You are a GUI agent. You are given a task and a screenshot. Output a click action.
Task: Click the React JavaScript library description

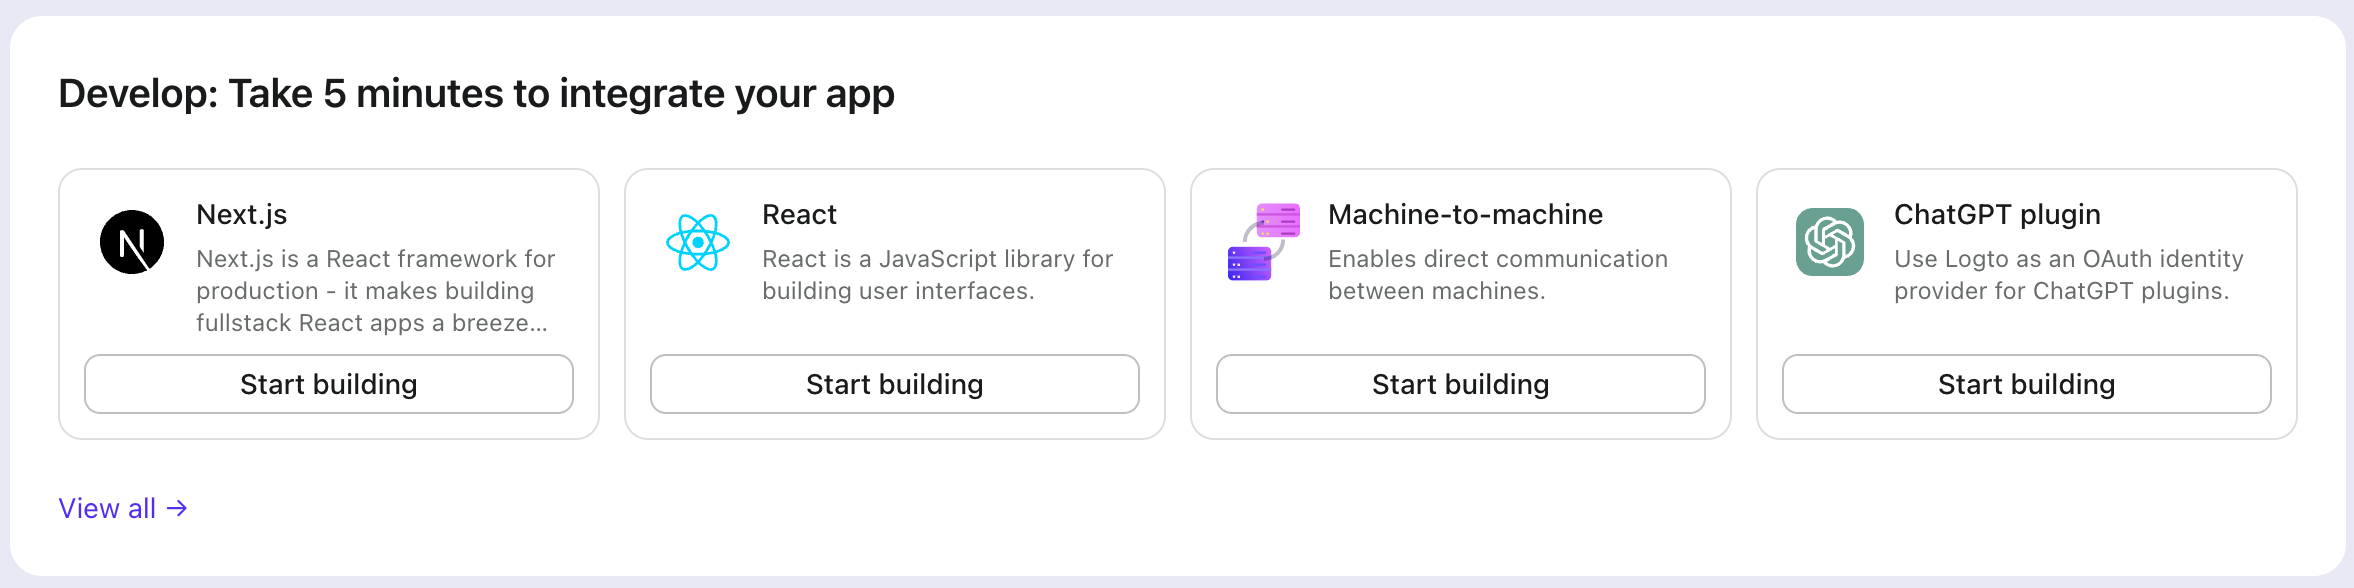click(937, 275)
